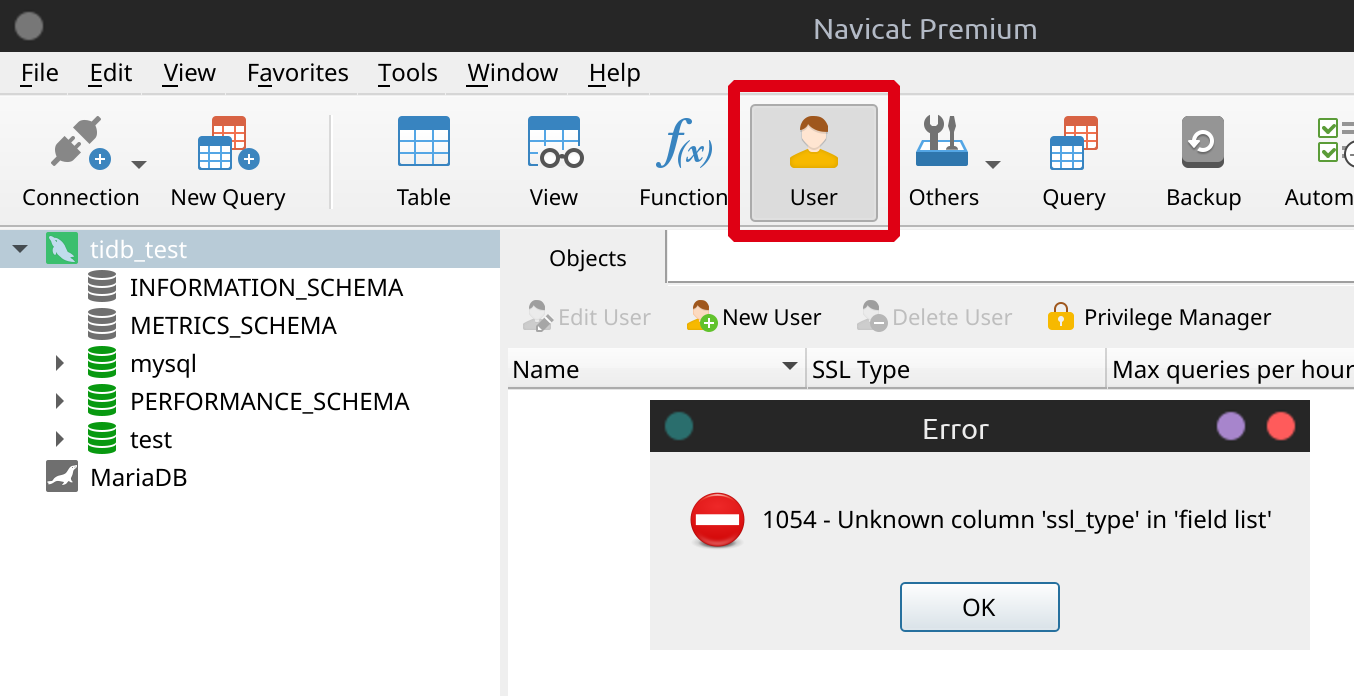Select the Function toolbar icon
The height and width of the screenshot is (696, 1354).
pyautogui.click(x=684, y=143)
